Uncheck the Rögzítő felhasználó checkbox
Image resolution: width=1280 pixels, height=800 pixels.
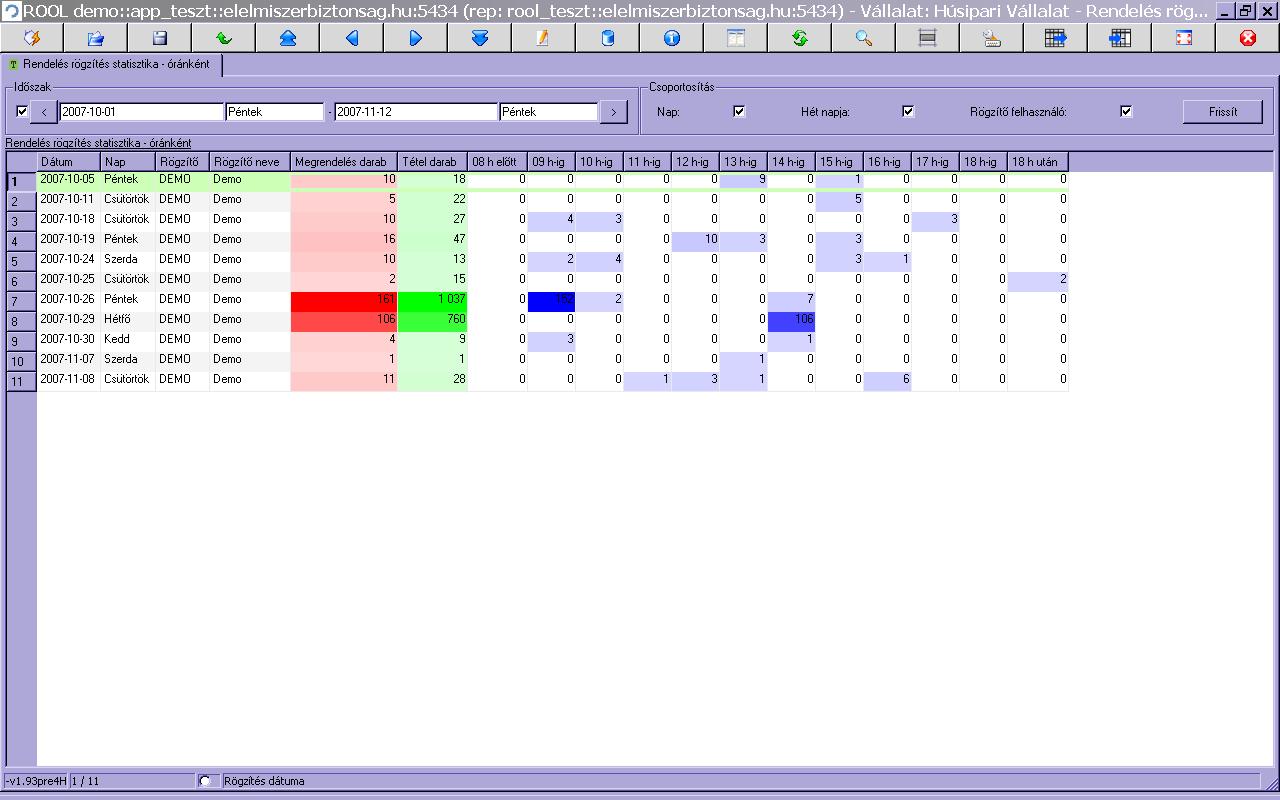pos(1126,111)
